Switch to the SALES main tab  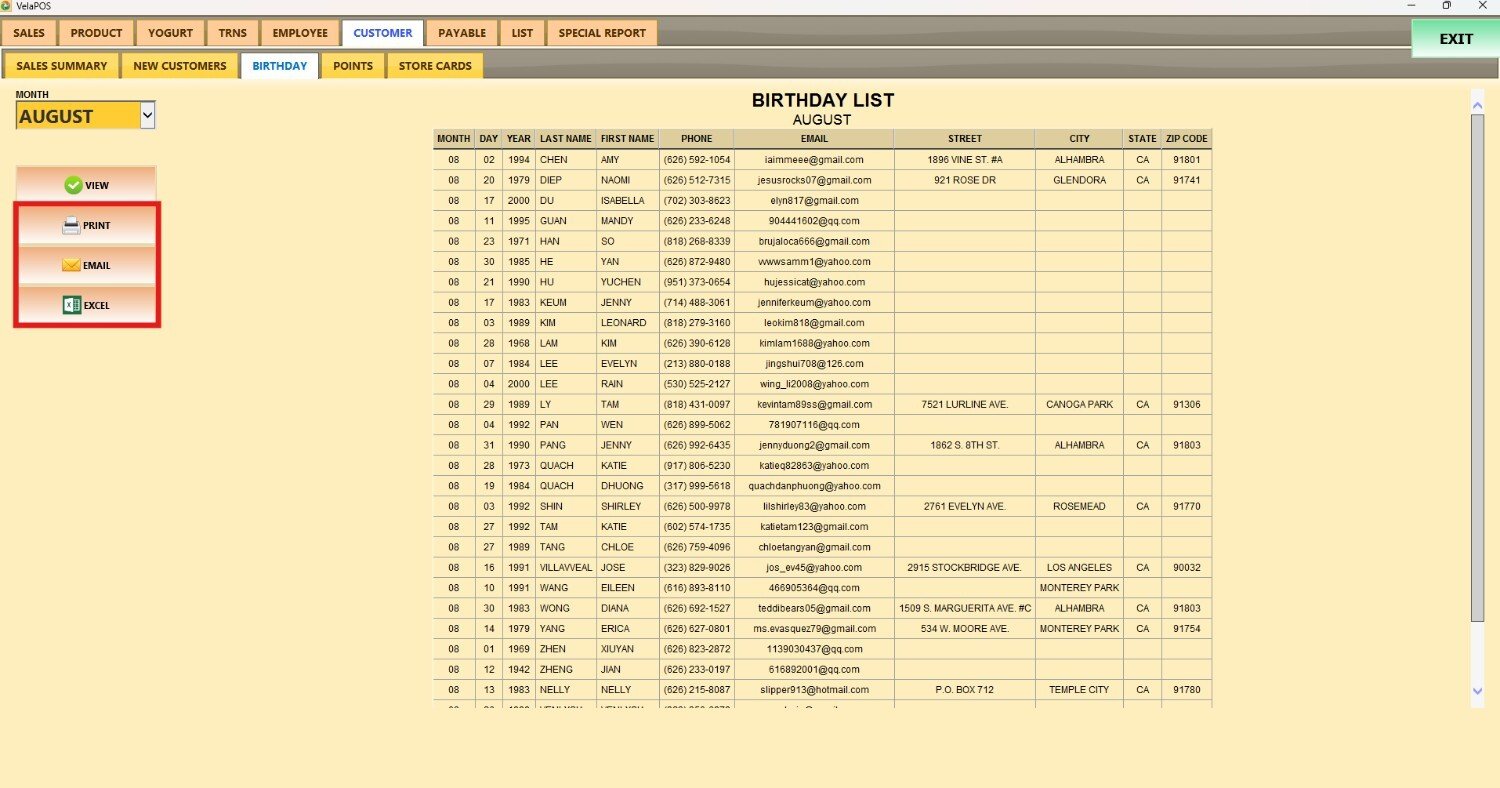(x=29, y=33)
